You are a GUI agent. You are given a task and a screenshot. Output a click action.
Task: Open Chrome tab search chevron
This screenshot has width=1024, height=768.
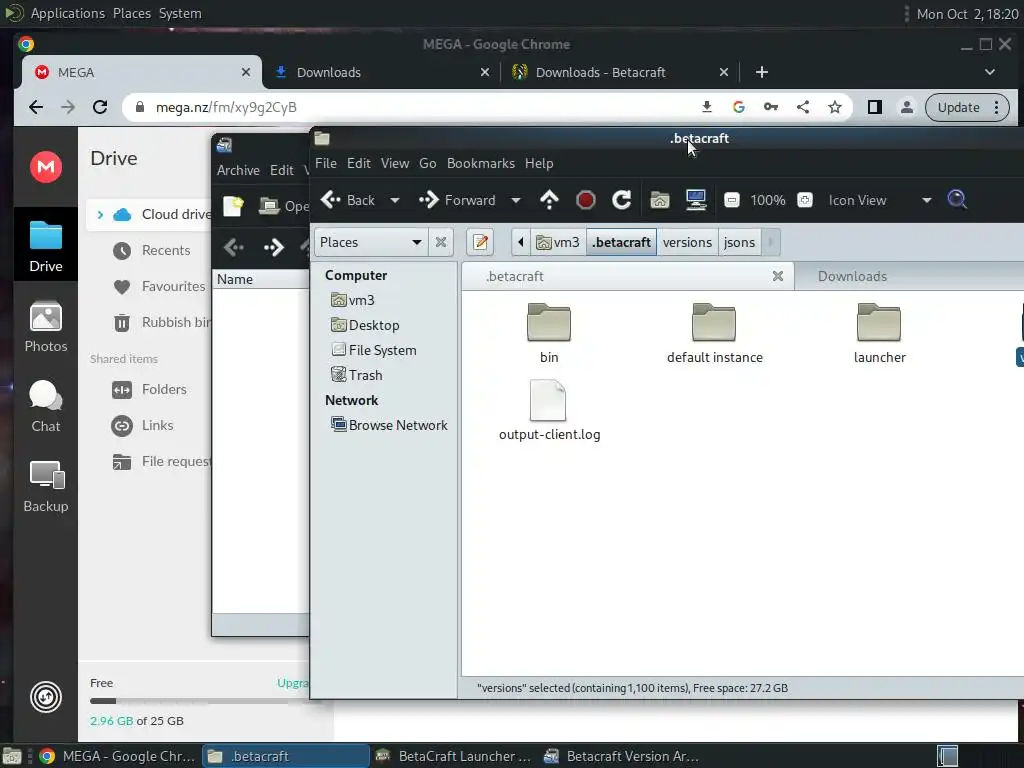tap(990, 72)
